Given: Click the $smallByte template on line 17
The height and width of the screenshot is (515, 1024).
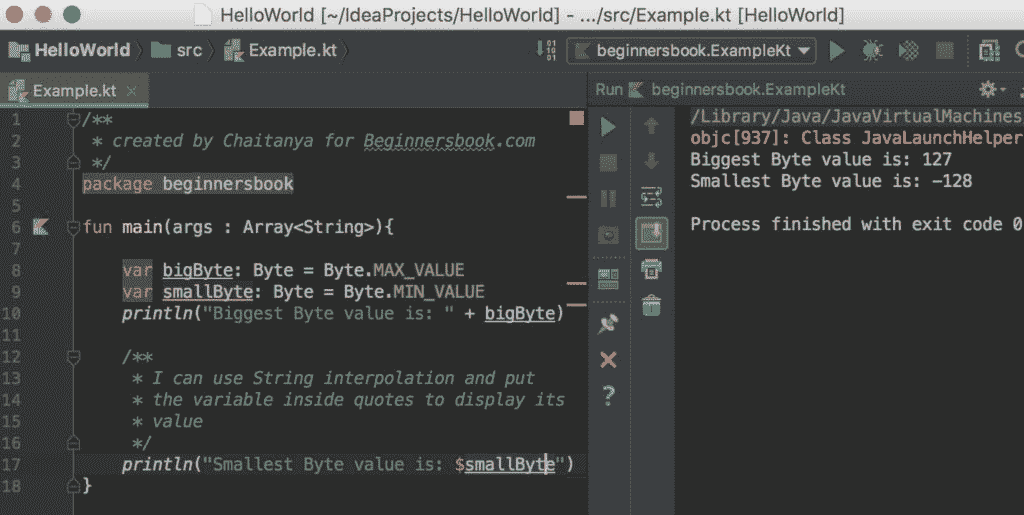Looking at the screenshot, I should click(x=505, y=465).
